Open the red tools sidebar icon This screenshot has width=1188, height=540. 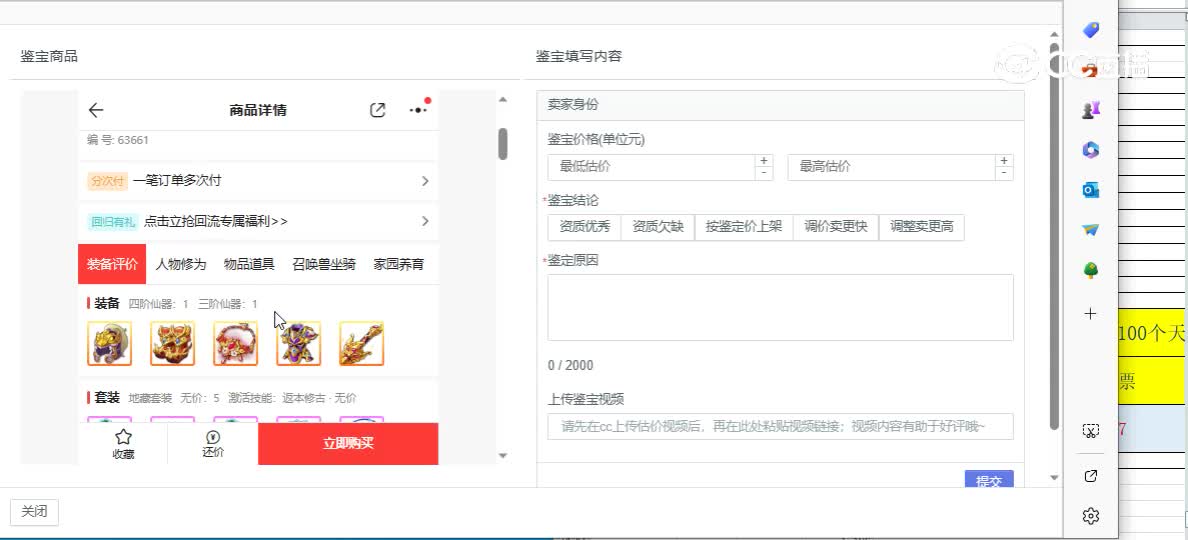pos(1091,70)
